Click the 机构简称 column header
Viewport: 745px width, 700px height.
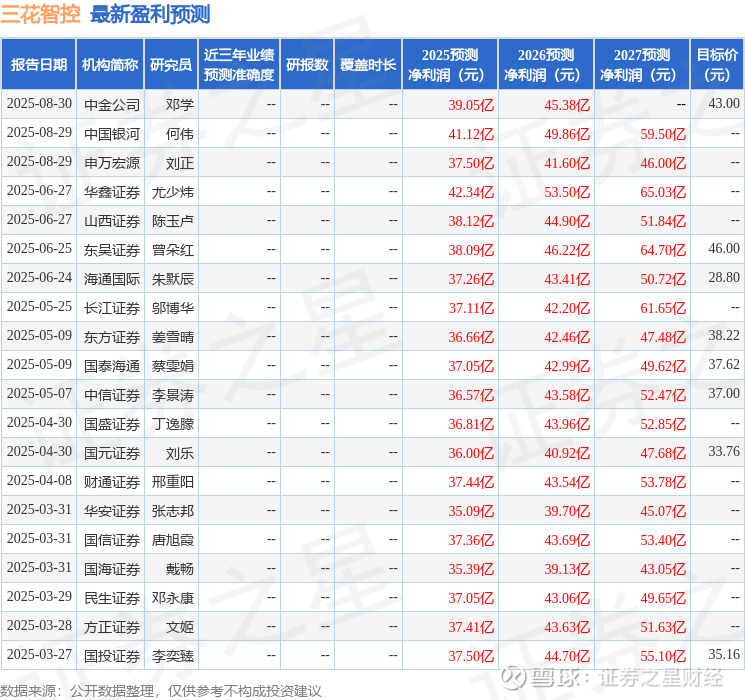110,64
